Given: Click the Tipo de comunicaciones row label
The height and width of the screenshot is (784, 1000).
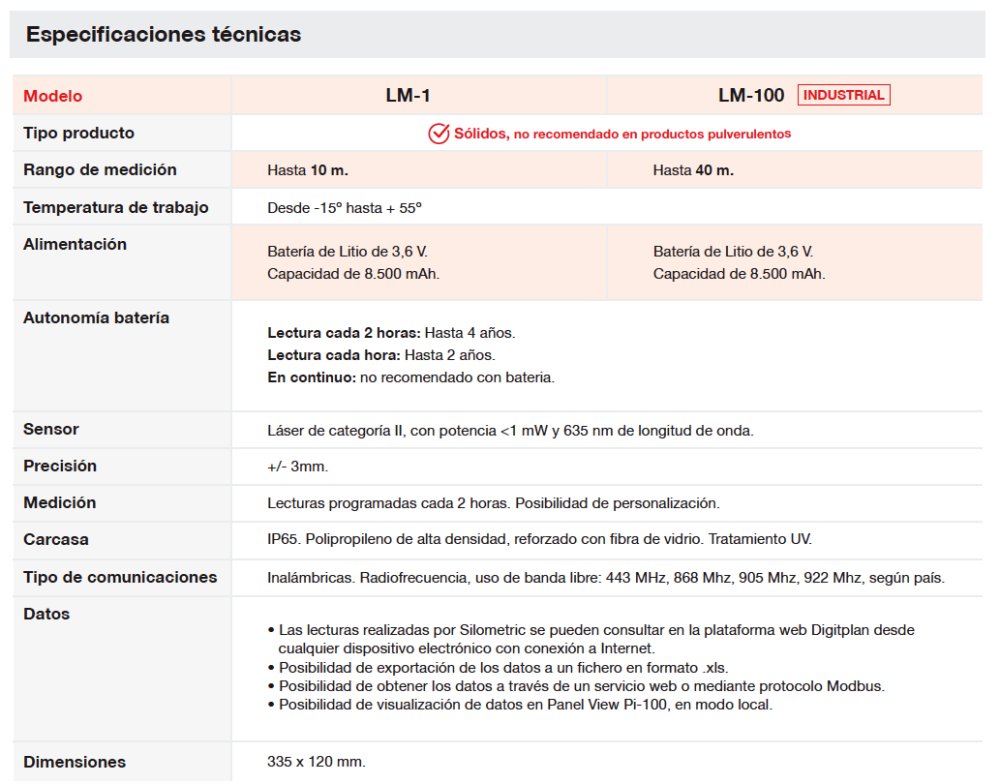Looking at the screenshot, I should tap(120, 577).
